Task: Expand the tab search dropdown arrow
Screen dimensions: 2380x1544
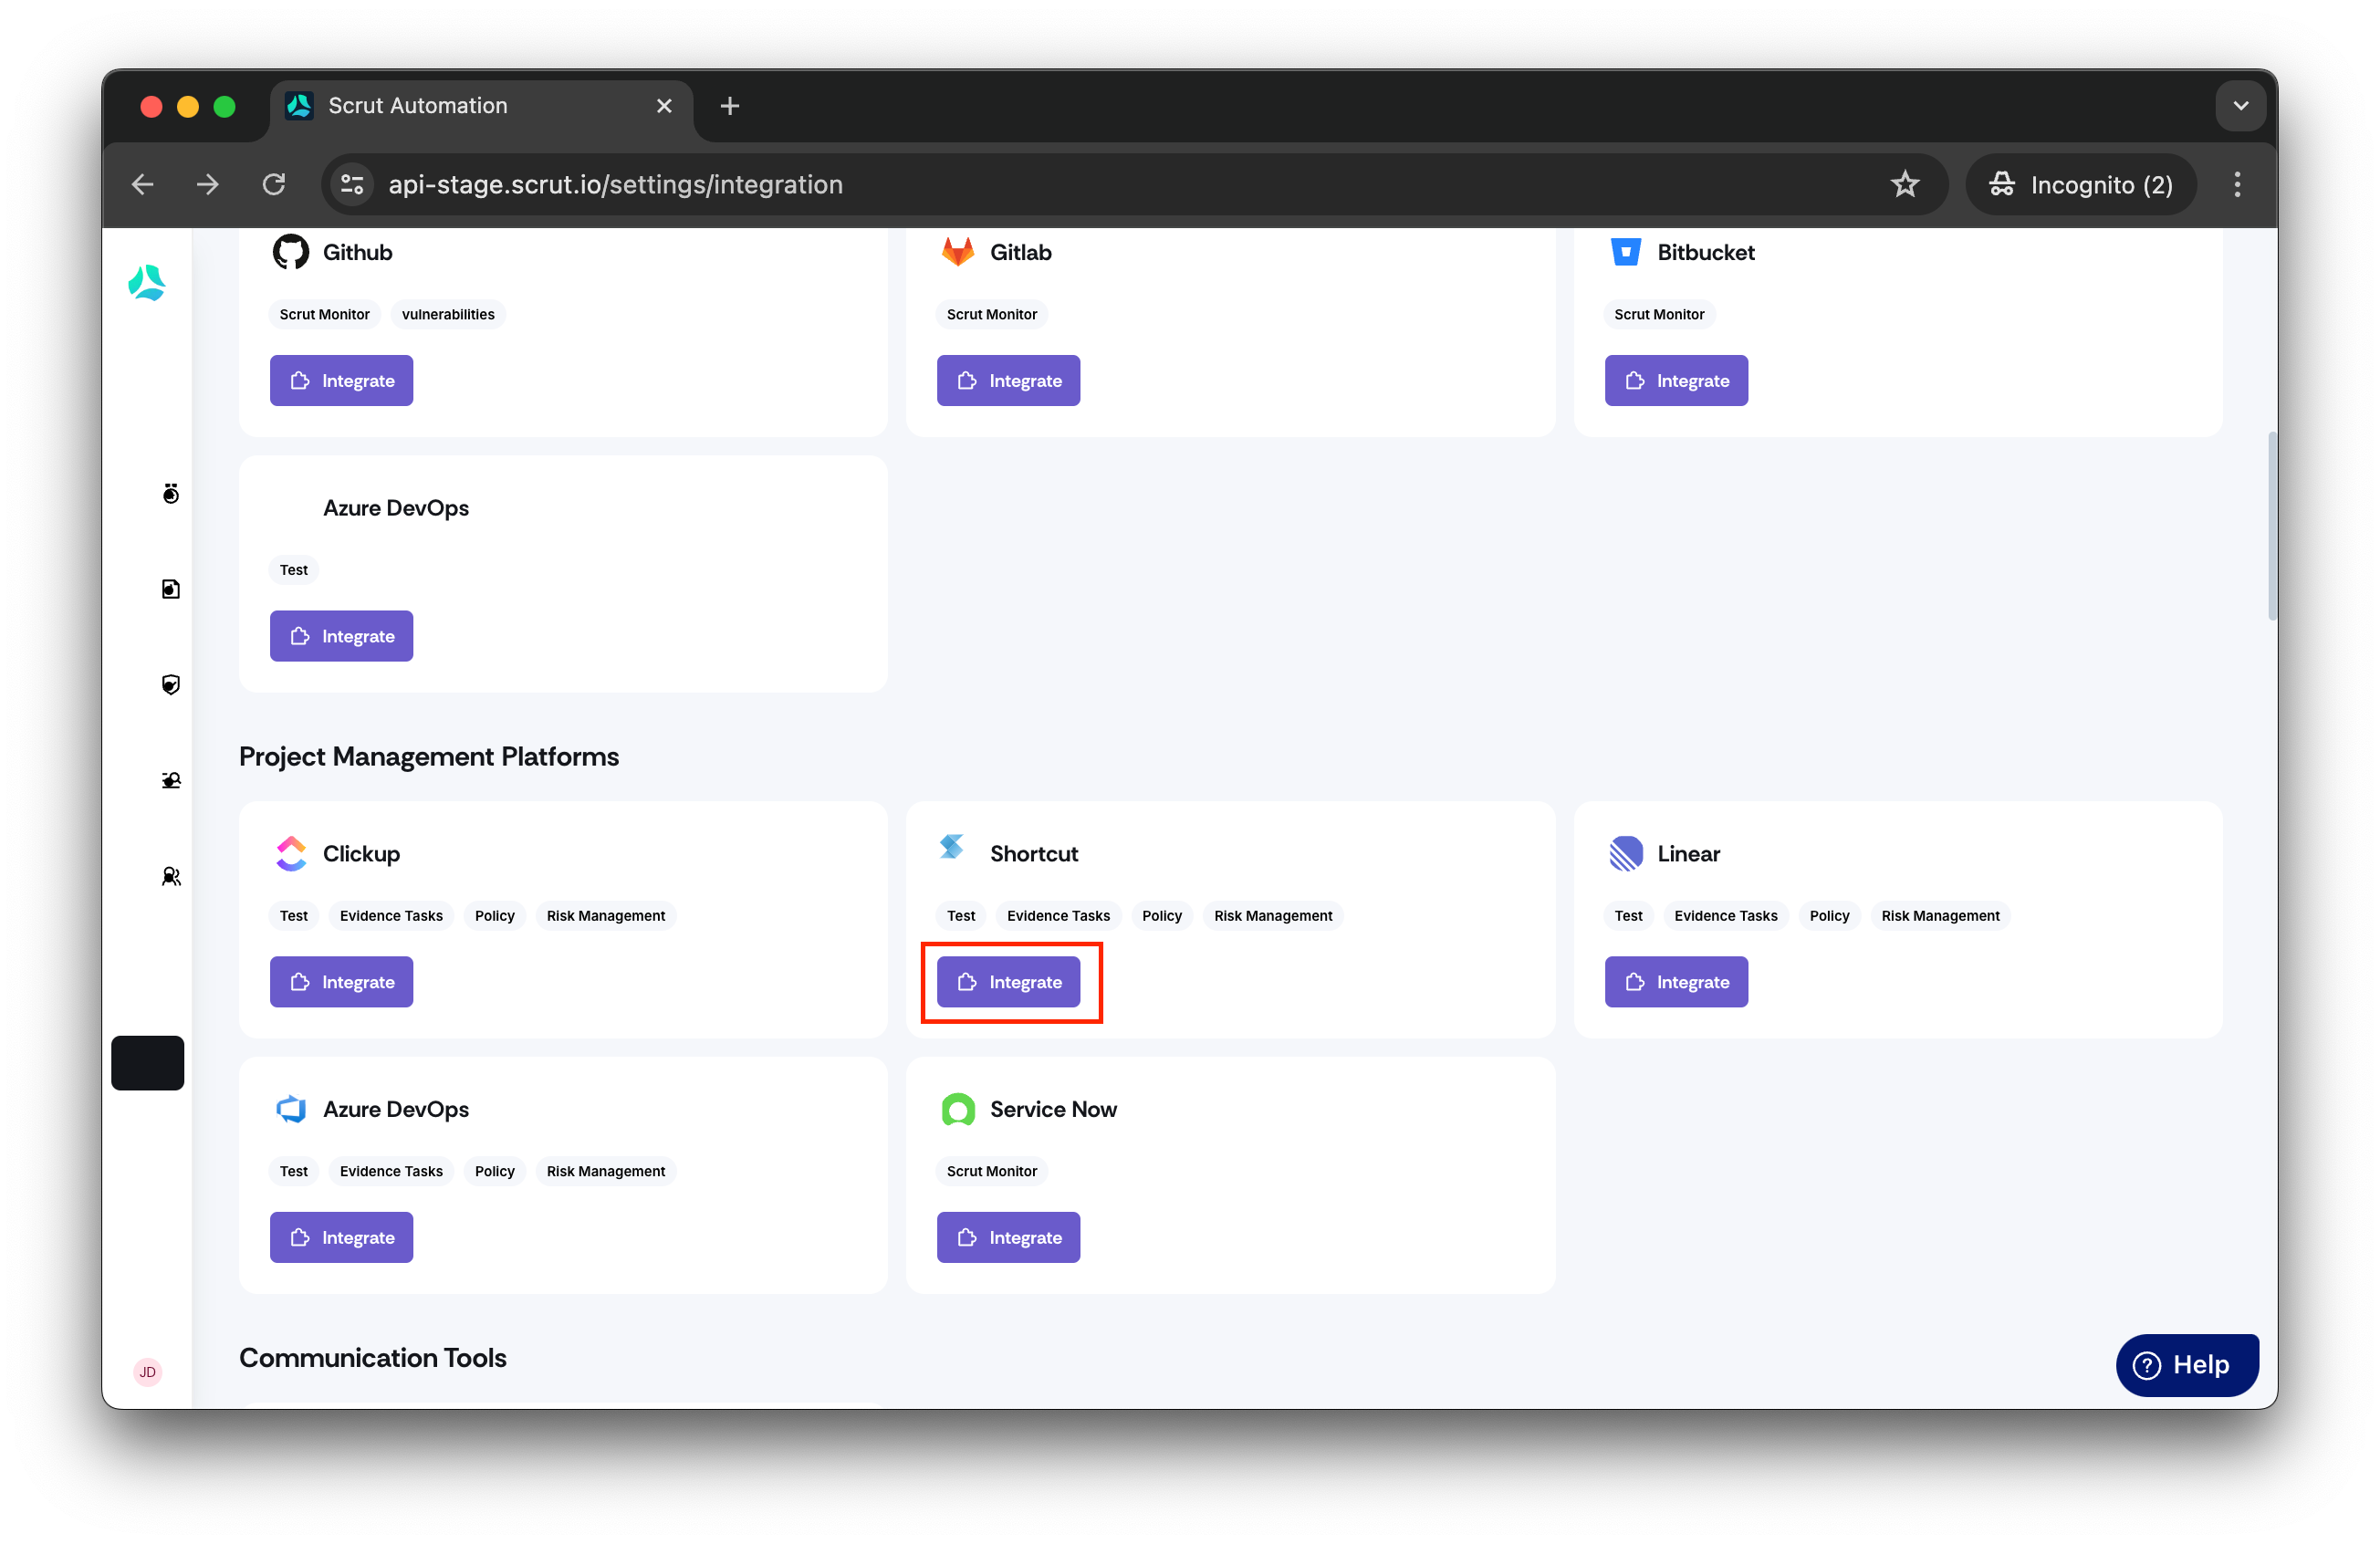Action: point(2240,106)
